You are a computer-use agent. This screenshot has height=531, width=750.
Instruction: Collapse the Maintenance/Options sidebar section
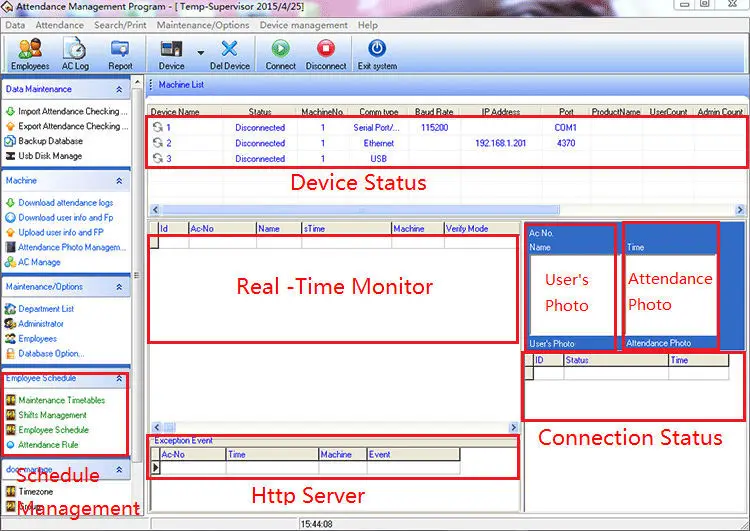120,287
